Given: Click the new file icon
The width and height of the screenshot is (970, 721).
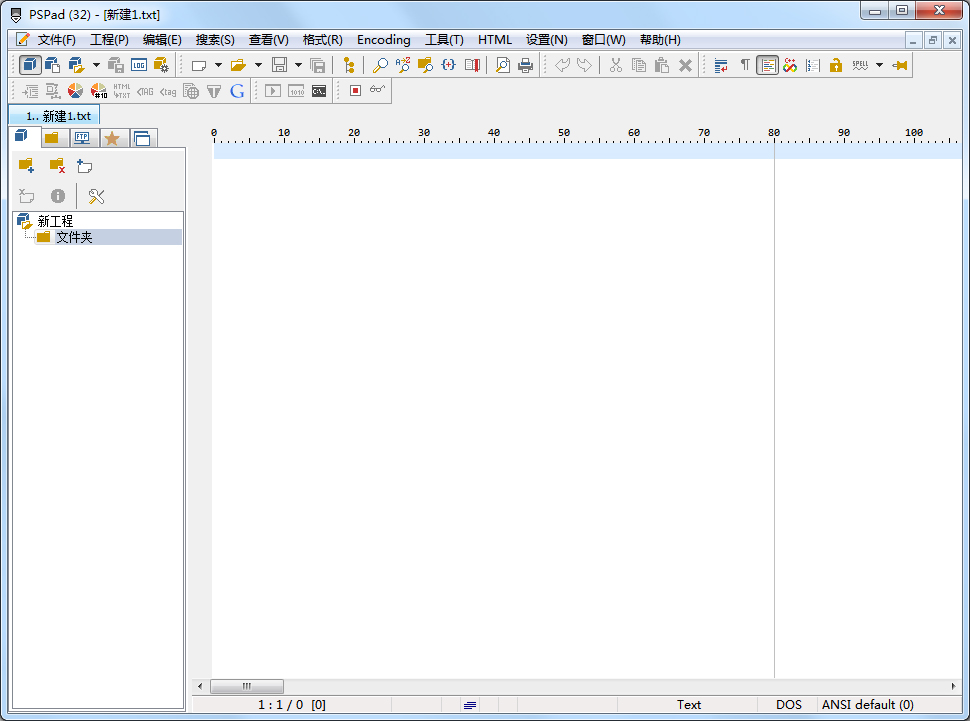Looking at the screenshot, I should tap(199, 65).
